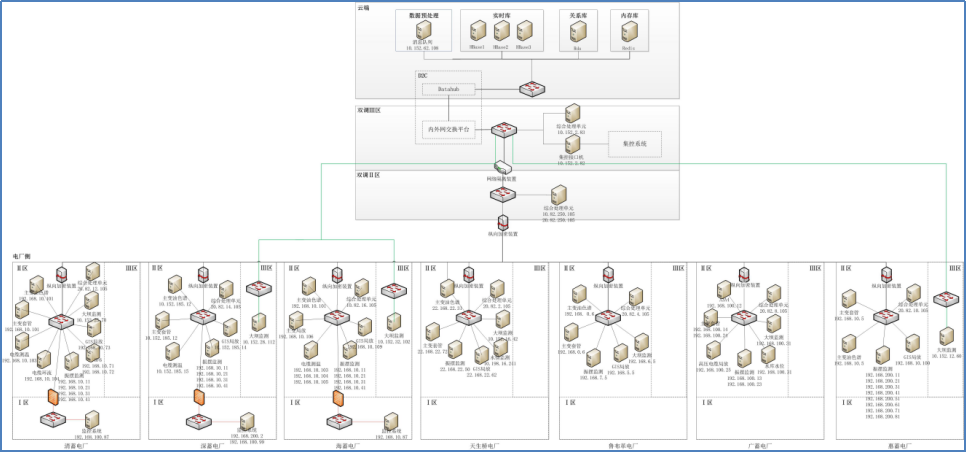Click 纵向加密装置 icon below 双调II区
Image resolution: width=967 pixels, height=454 pixels.
(x=503, y=223)
